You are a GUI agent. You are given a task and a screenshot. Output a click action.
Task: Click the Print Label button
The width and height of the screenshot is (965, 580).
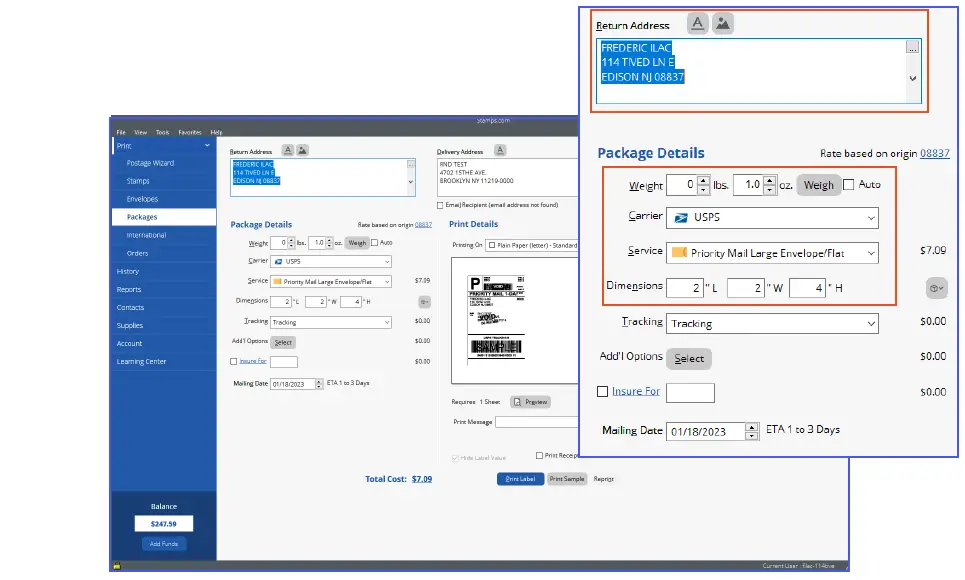click(x=520, y=479)
